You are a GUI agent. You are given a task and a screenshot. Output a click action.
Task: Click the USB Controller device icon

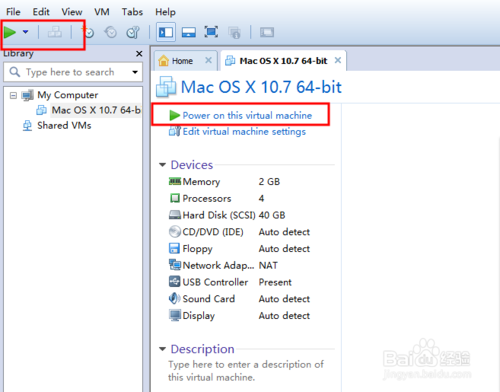[175, 282]
